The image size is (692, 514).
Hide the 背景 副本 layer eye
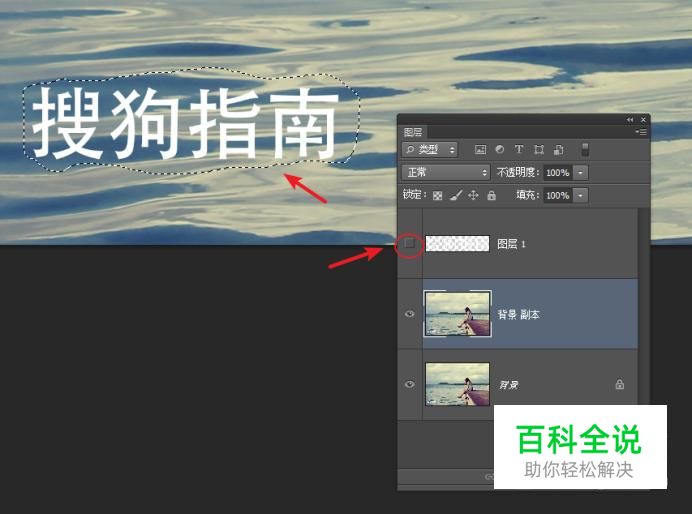point(410,314)
